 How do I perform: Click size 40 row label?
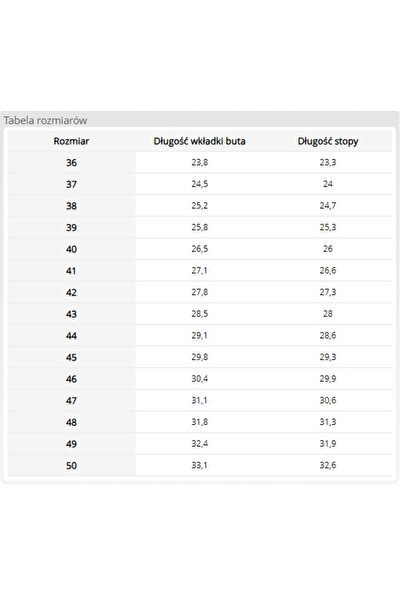(x=71, y=249)
